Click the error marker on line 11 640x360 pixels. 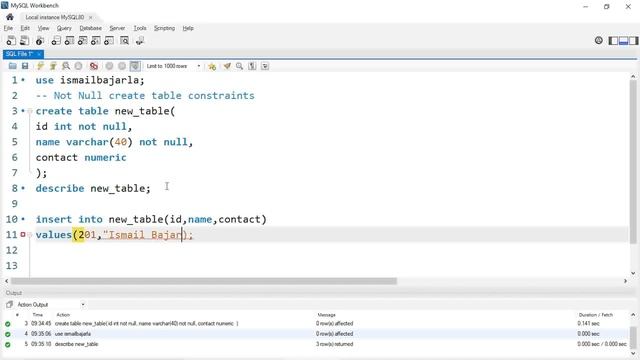23,234
